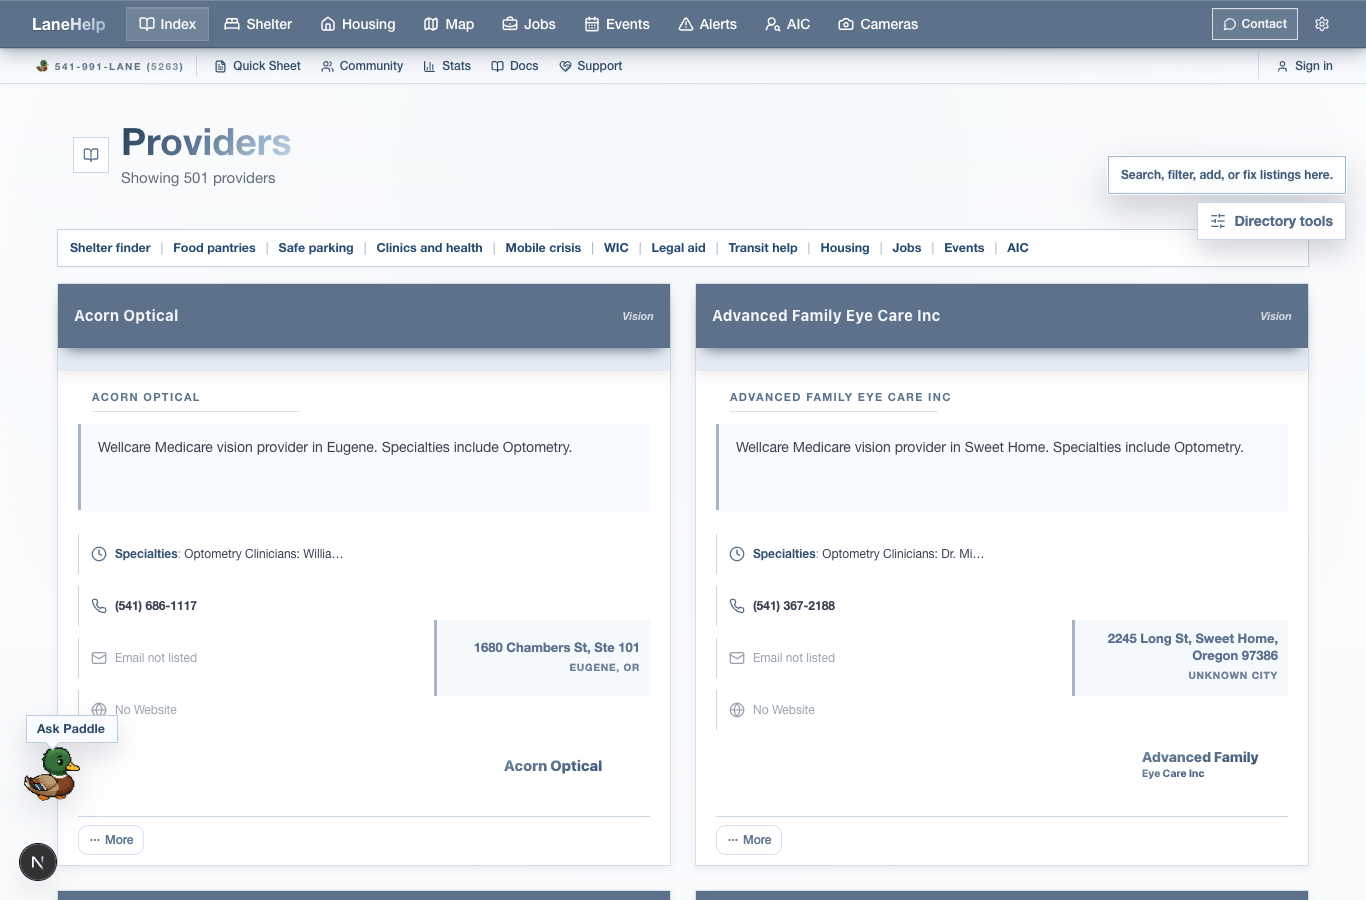Call Acorn Optical at (541) 686-1117
This screenshot has width=1366, height=900.
(156, 606)
